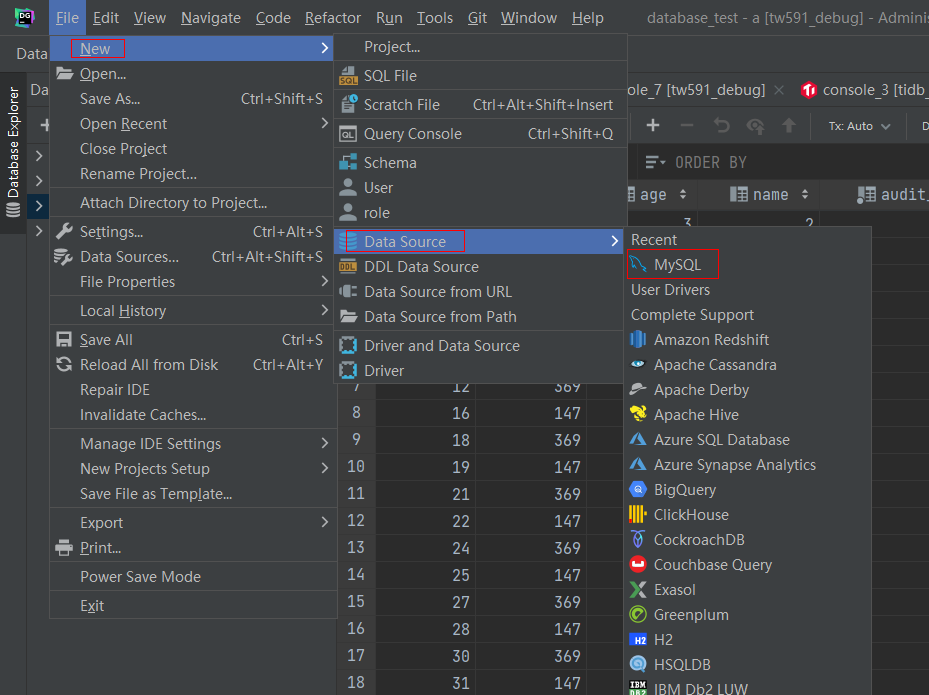Click the DataGrip application logo icon
Viewport: 929px width, 695px height.
coord(24,17)
